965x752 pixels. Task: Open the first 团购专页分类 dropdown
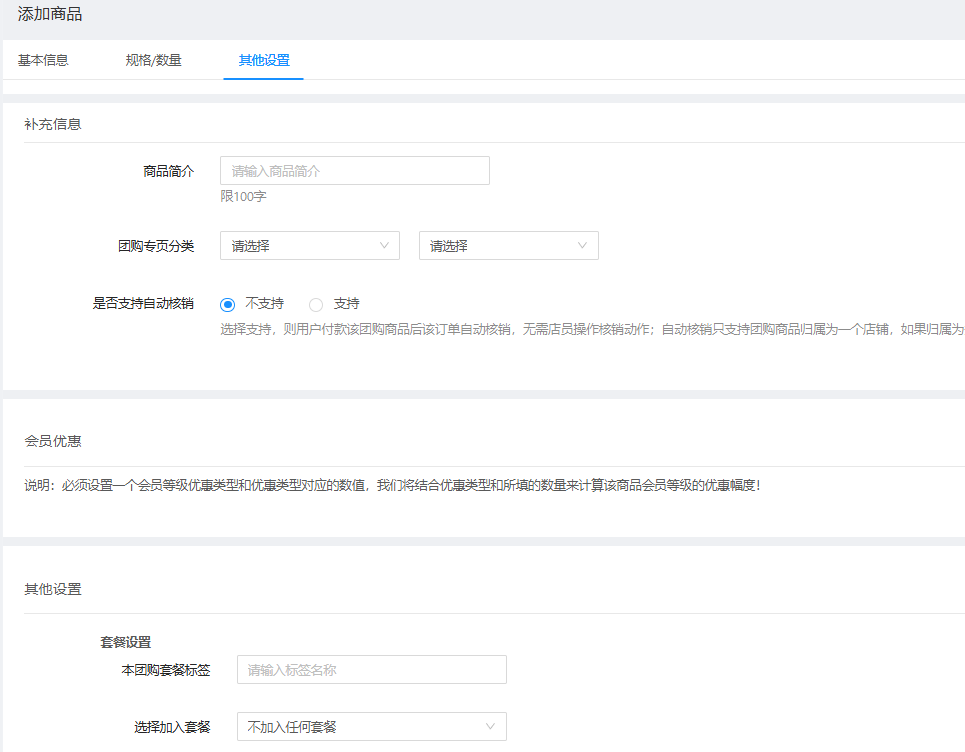(x=310, y=246)
